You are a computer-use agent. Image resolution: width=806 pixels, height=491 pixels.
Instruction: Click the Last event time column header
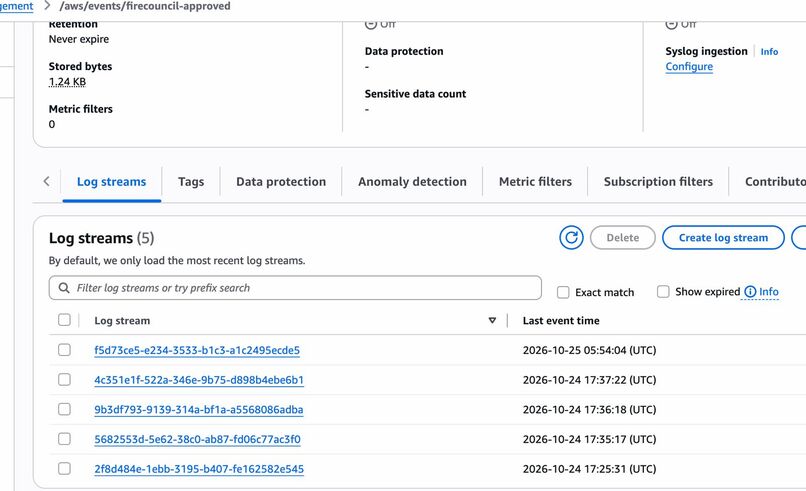point(561,320)
